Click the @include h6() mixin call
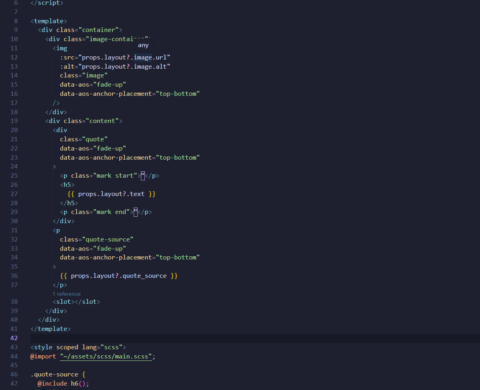This screenshot has width=480, height=390. pos(63,384)
